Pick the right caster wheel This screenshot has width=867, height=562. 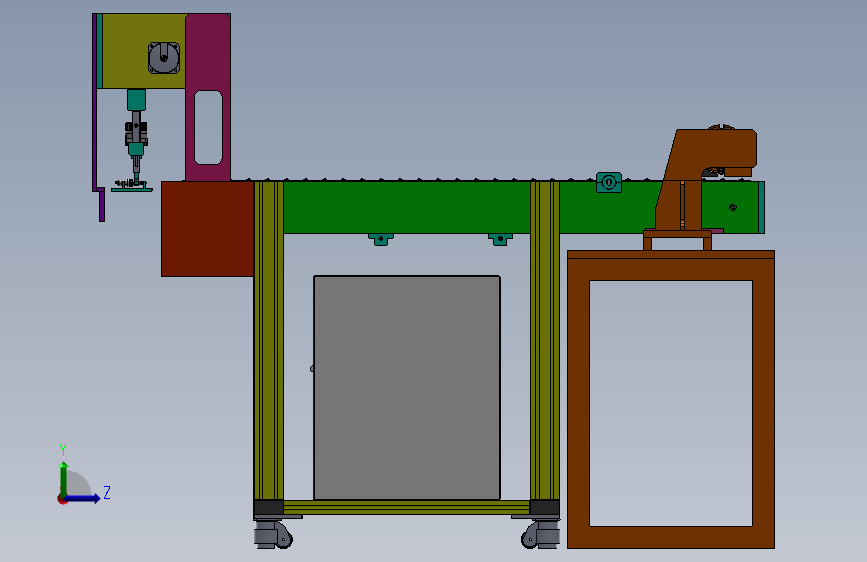[540, 534]
